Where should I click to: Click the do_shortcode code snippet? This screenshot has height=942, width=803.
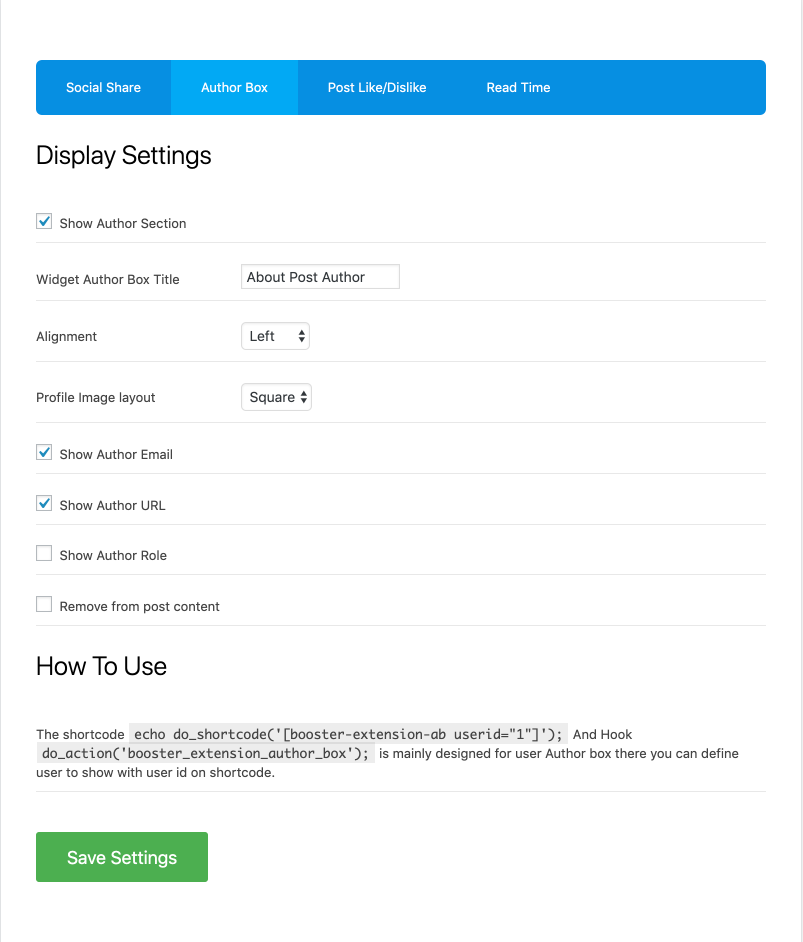coord(349,734)
